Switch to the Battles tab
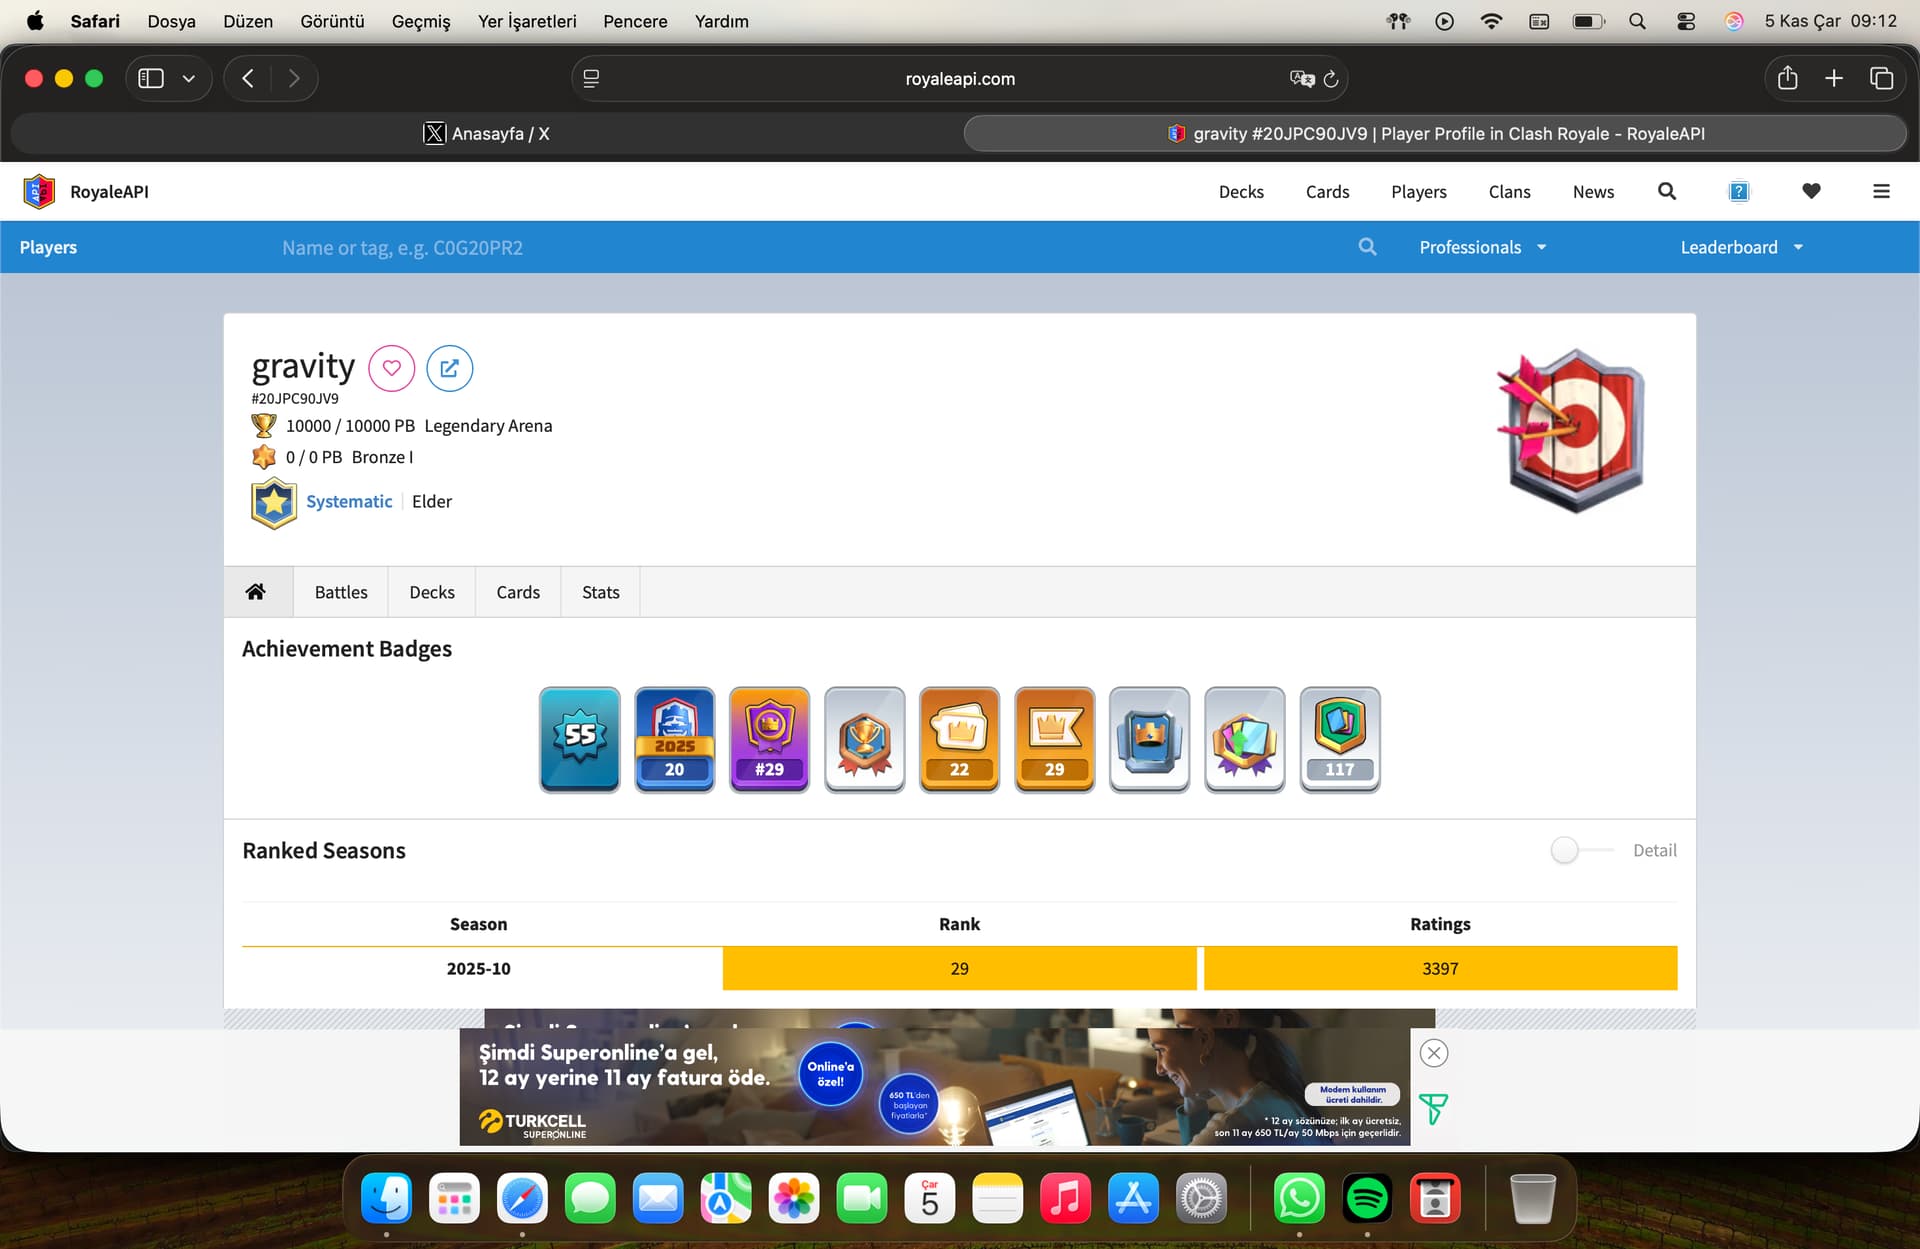The height and width of the screenshot is (1249, 1920). [x=341, y=592]
